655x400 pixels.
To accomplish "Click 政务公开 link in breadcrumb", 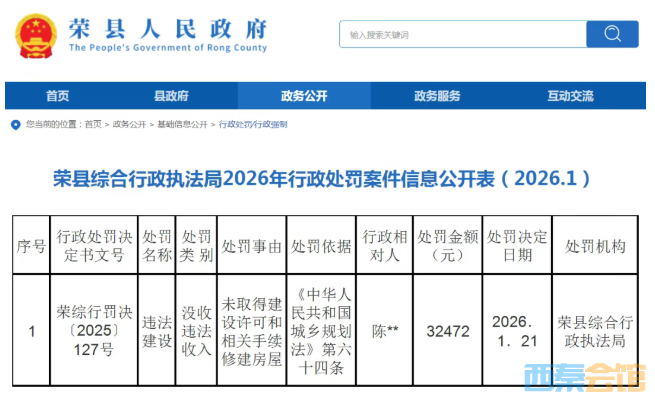I will click(x=128, y=124).
